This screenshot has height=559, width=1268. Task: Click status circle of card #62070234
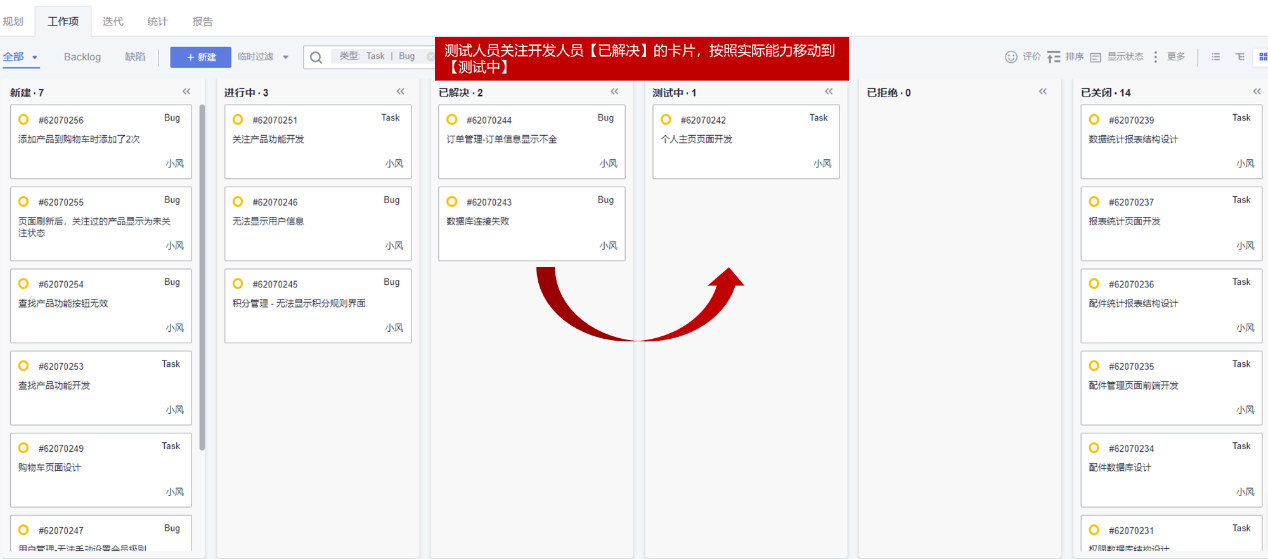tap(1093, 447)
